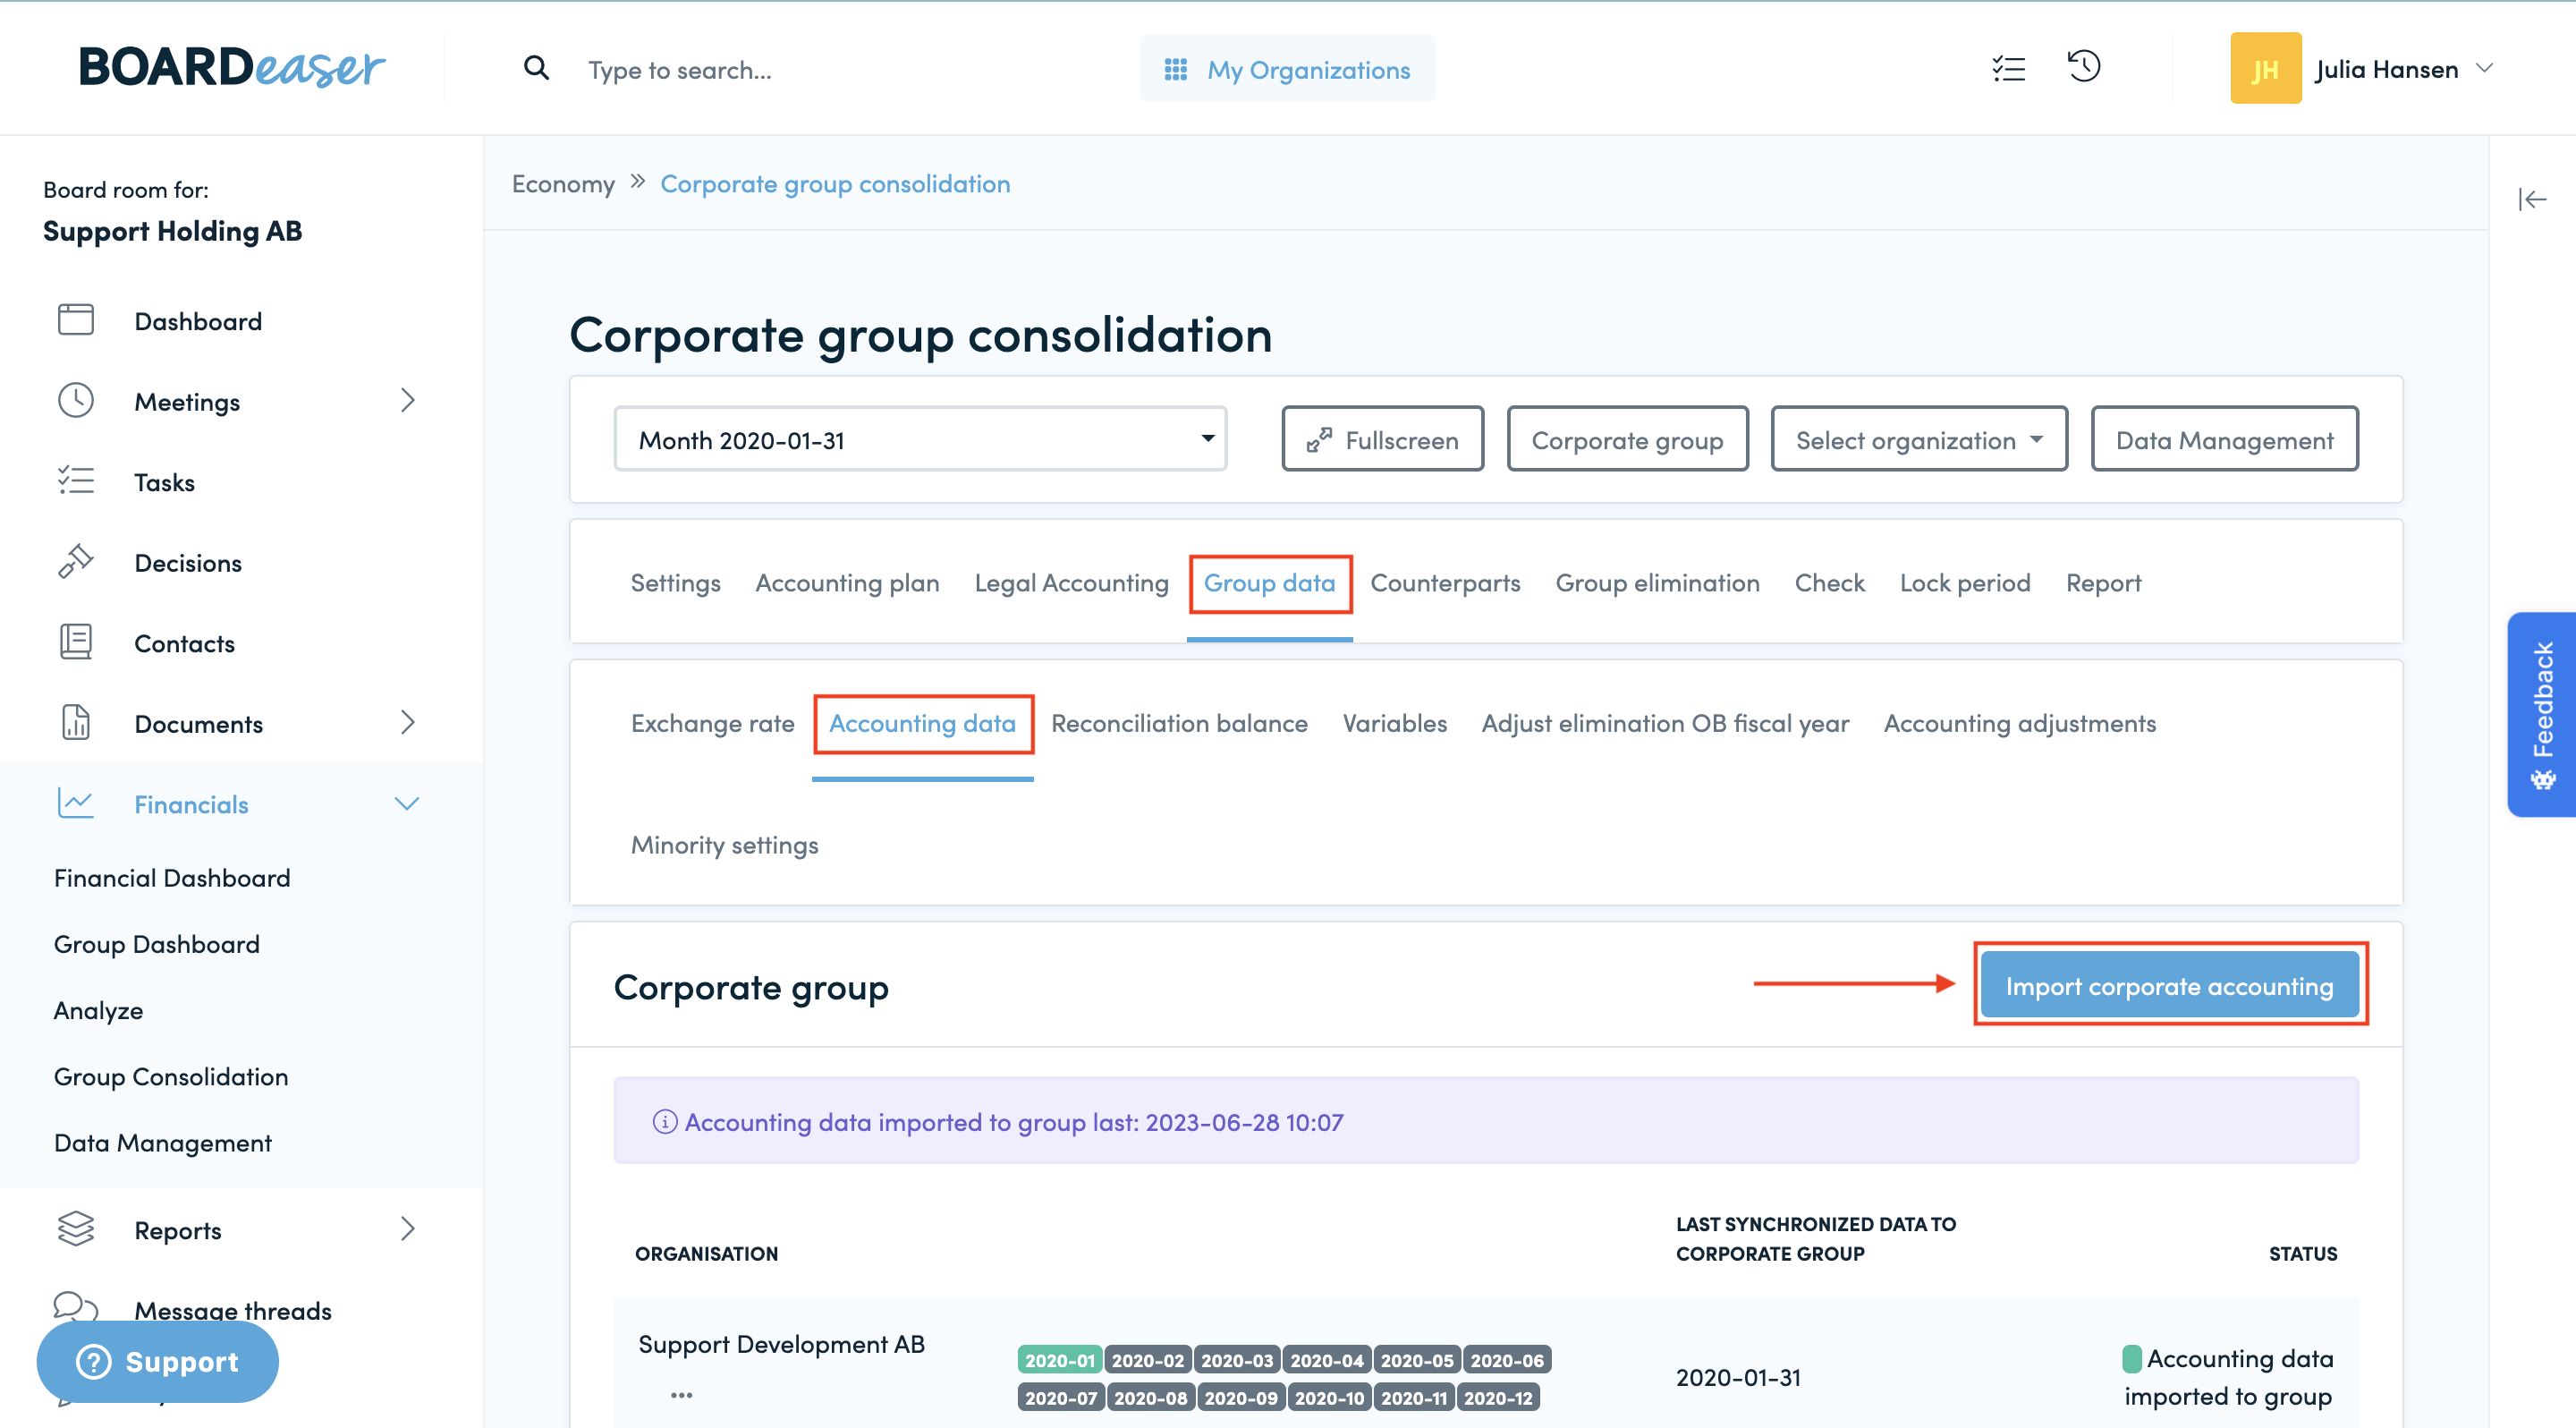
Task: Collapse the Financials section chevron
Action: (x=407, y=804)
